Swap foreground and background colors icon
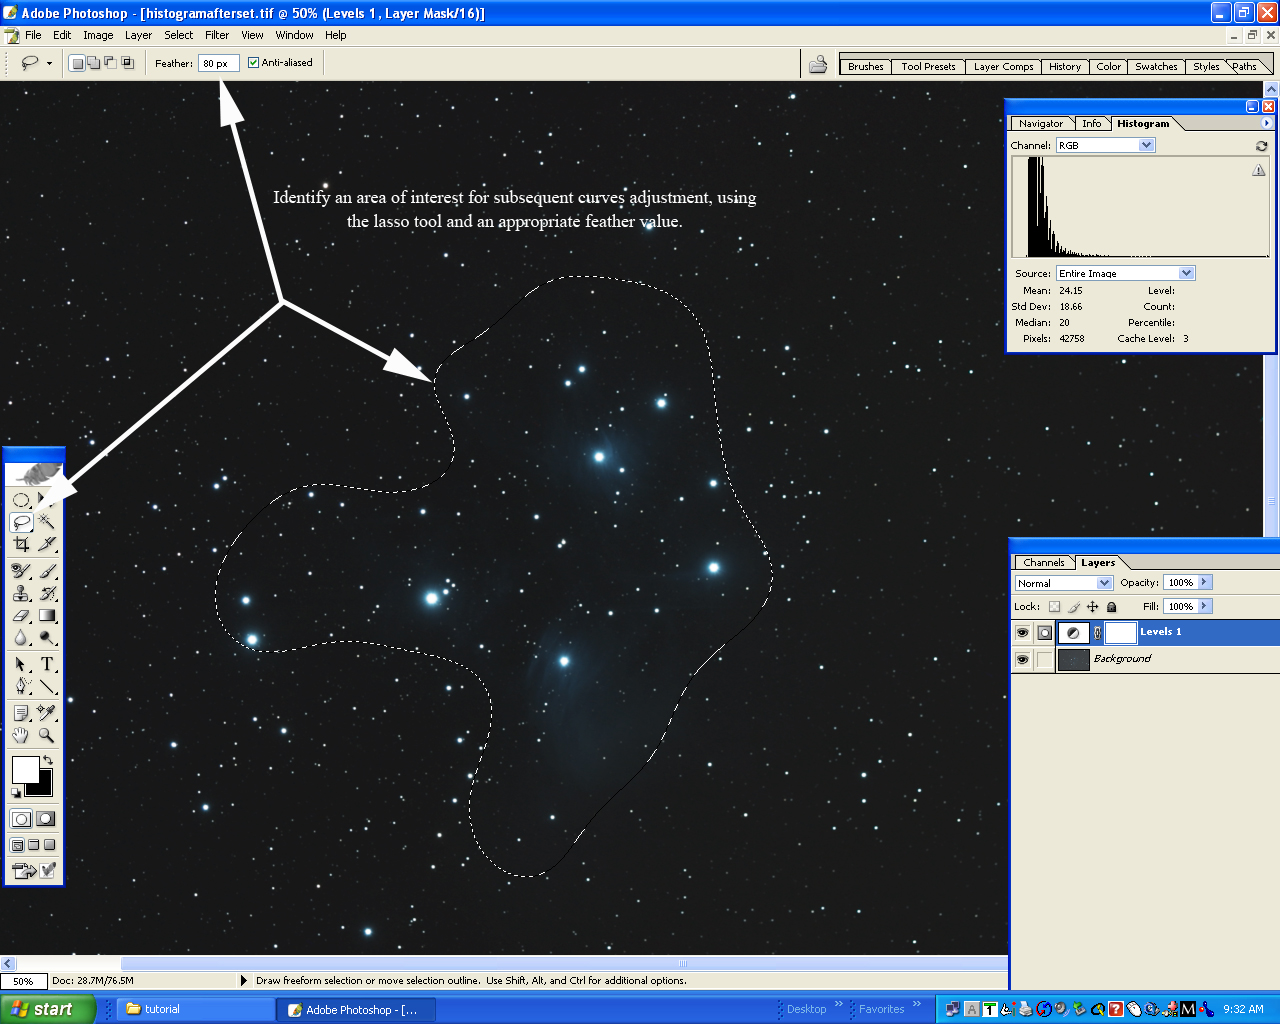Viewport: 1280px width, 1024px height. [47, 761]
